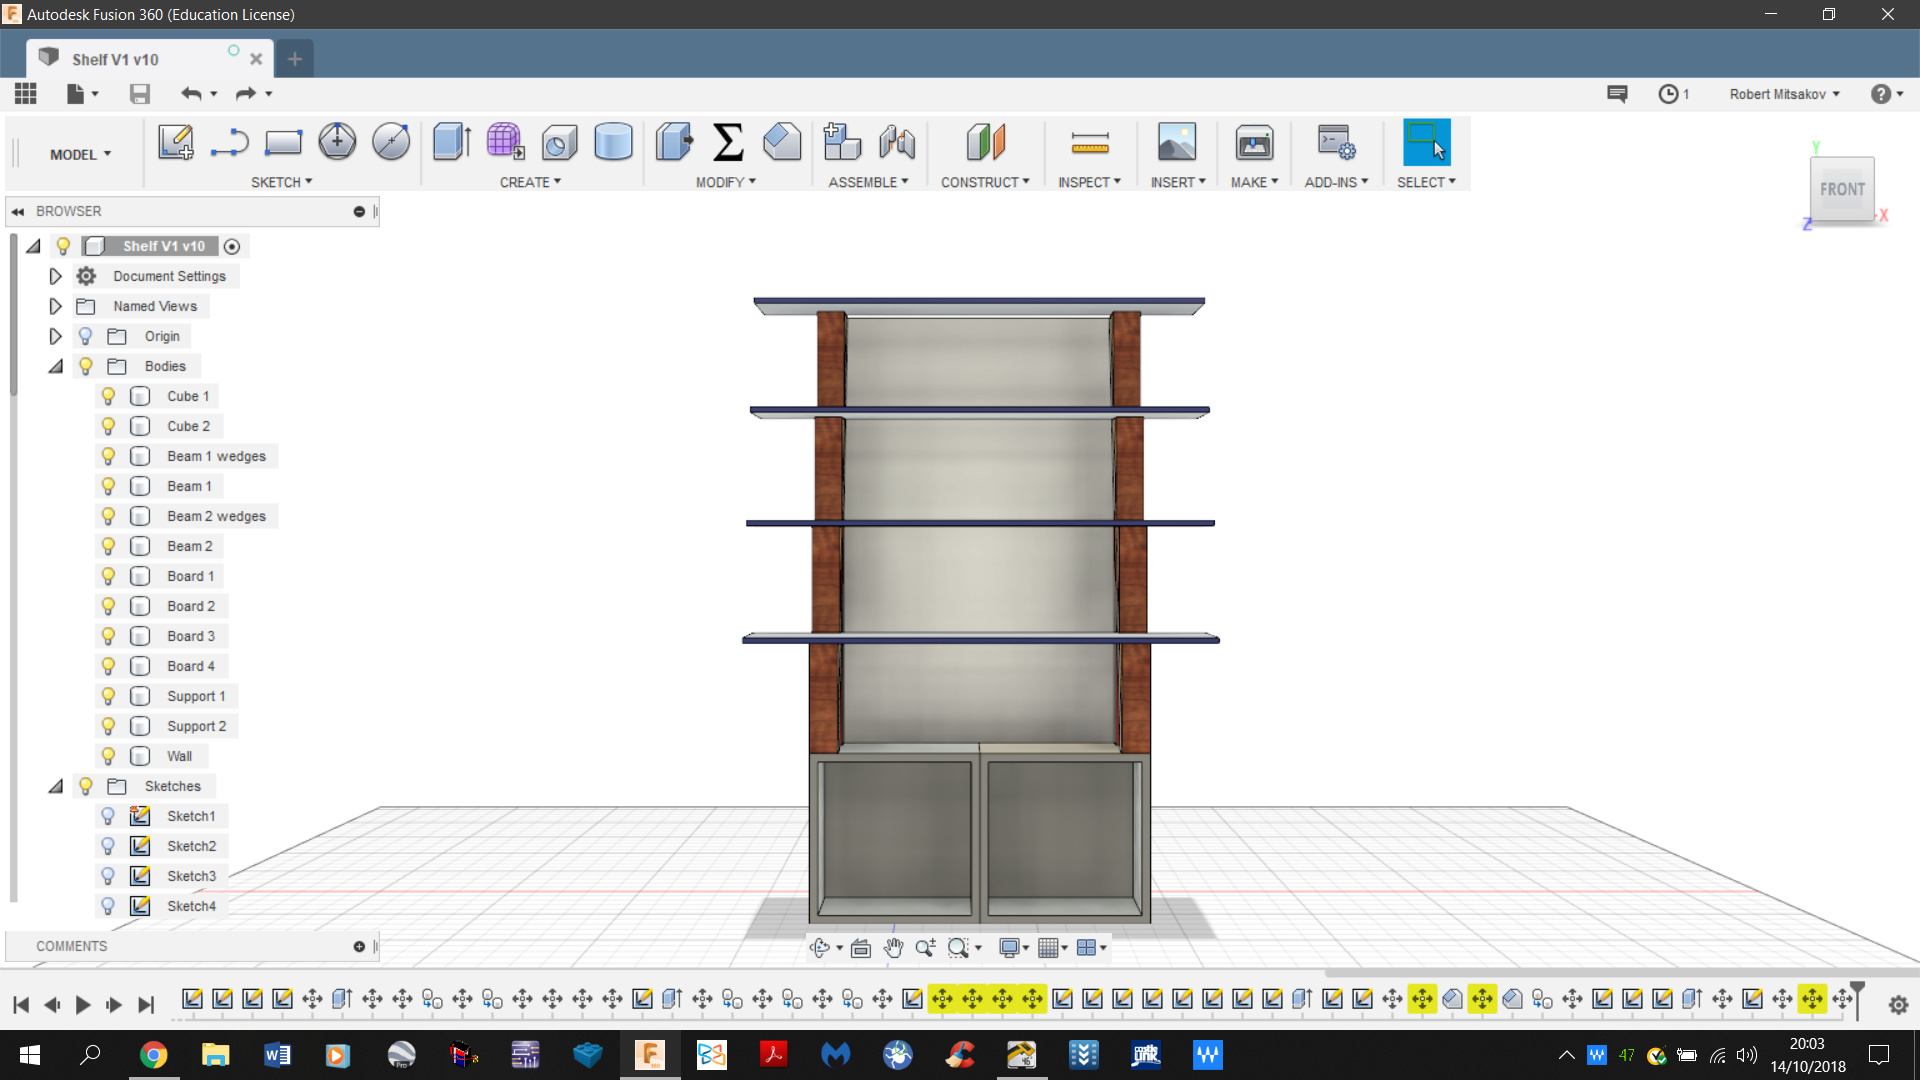
Task: Open Chrome from the taskbar
Action: tap(153, 1055)
